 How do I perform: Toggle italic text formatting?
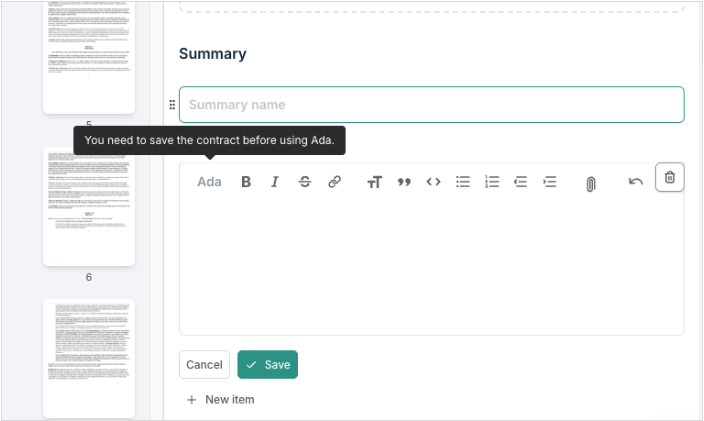[x=275, y=182]
